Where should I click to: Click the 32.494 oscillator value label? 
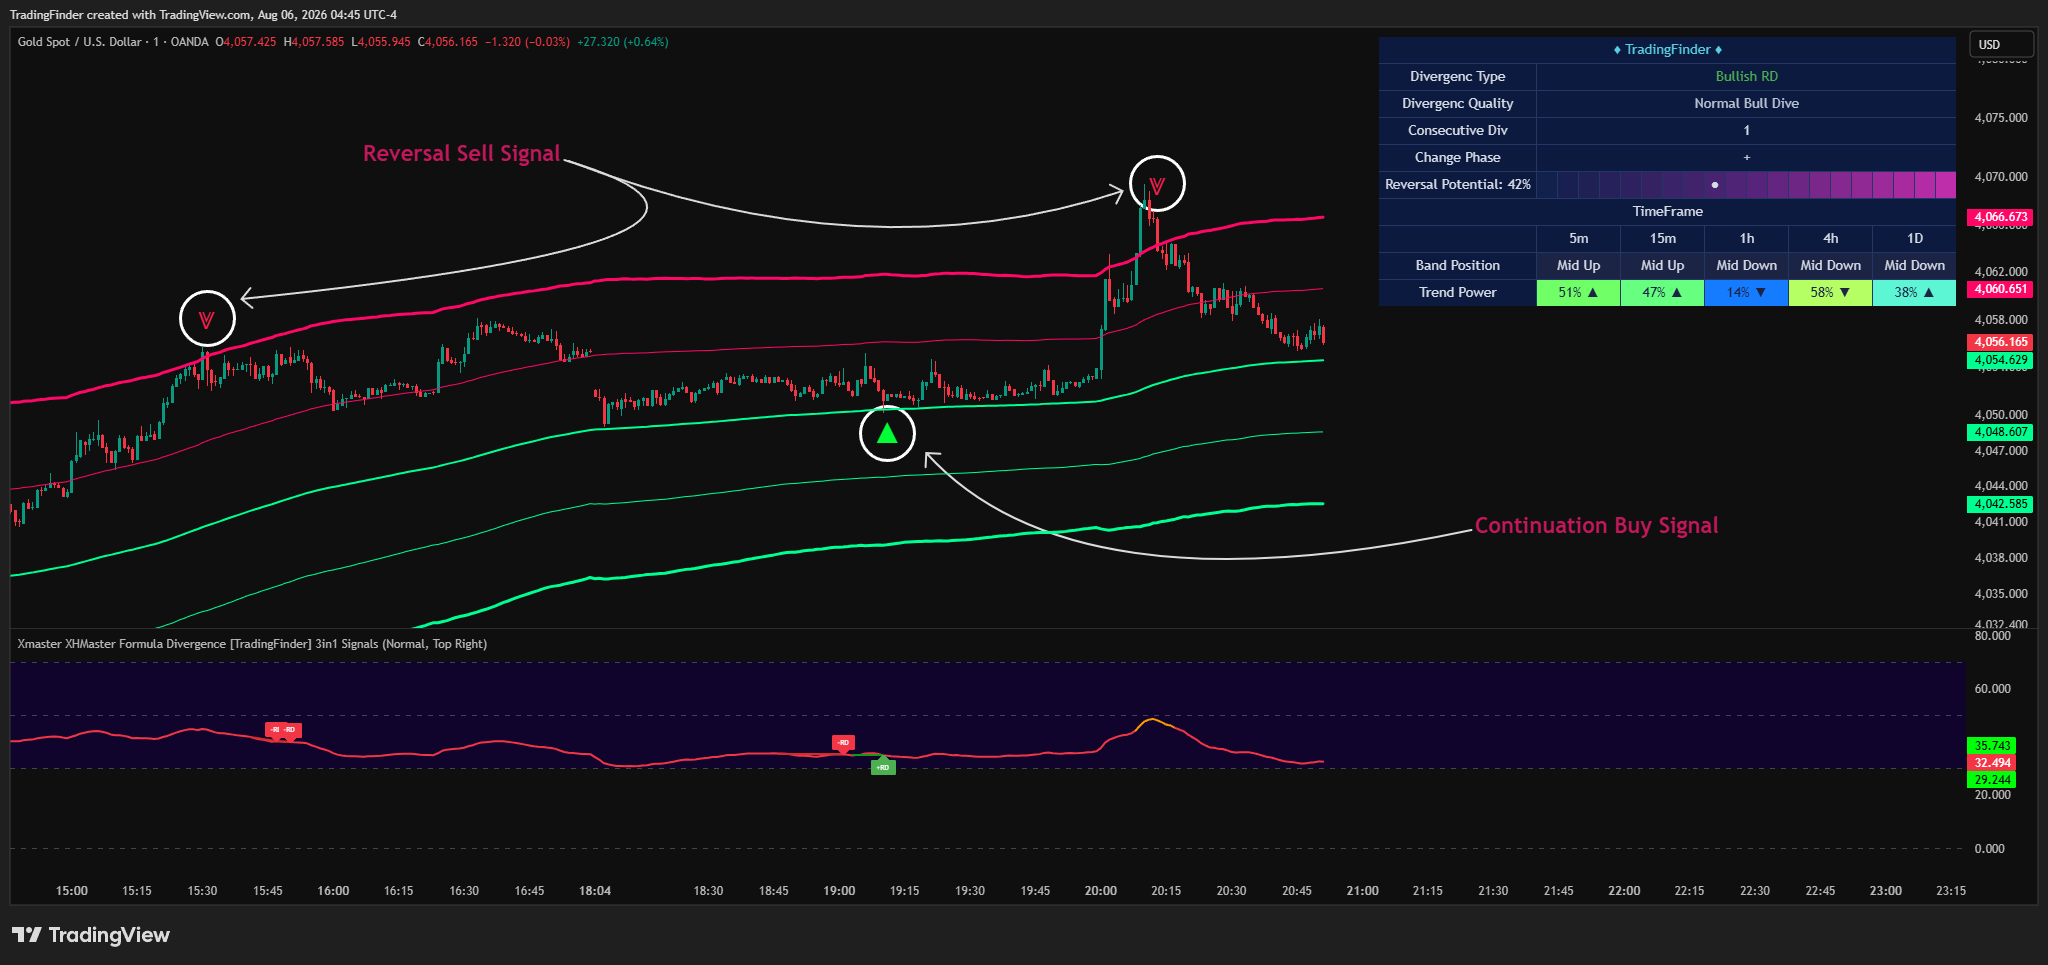(1992, 763)
